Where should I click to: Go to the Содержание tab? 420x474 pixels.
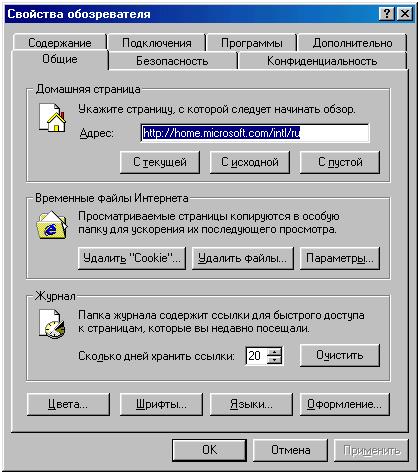pos(60,43)
